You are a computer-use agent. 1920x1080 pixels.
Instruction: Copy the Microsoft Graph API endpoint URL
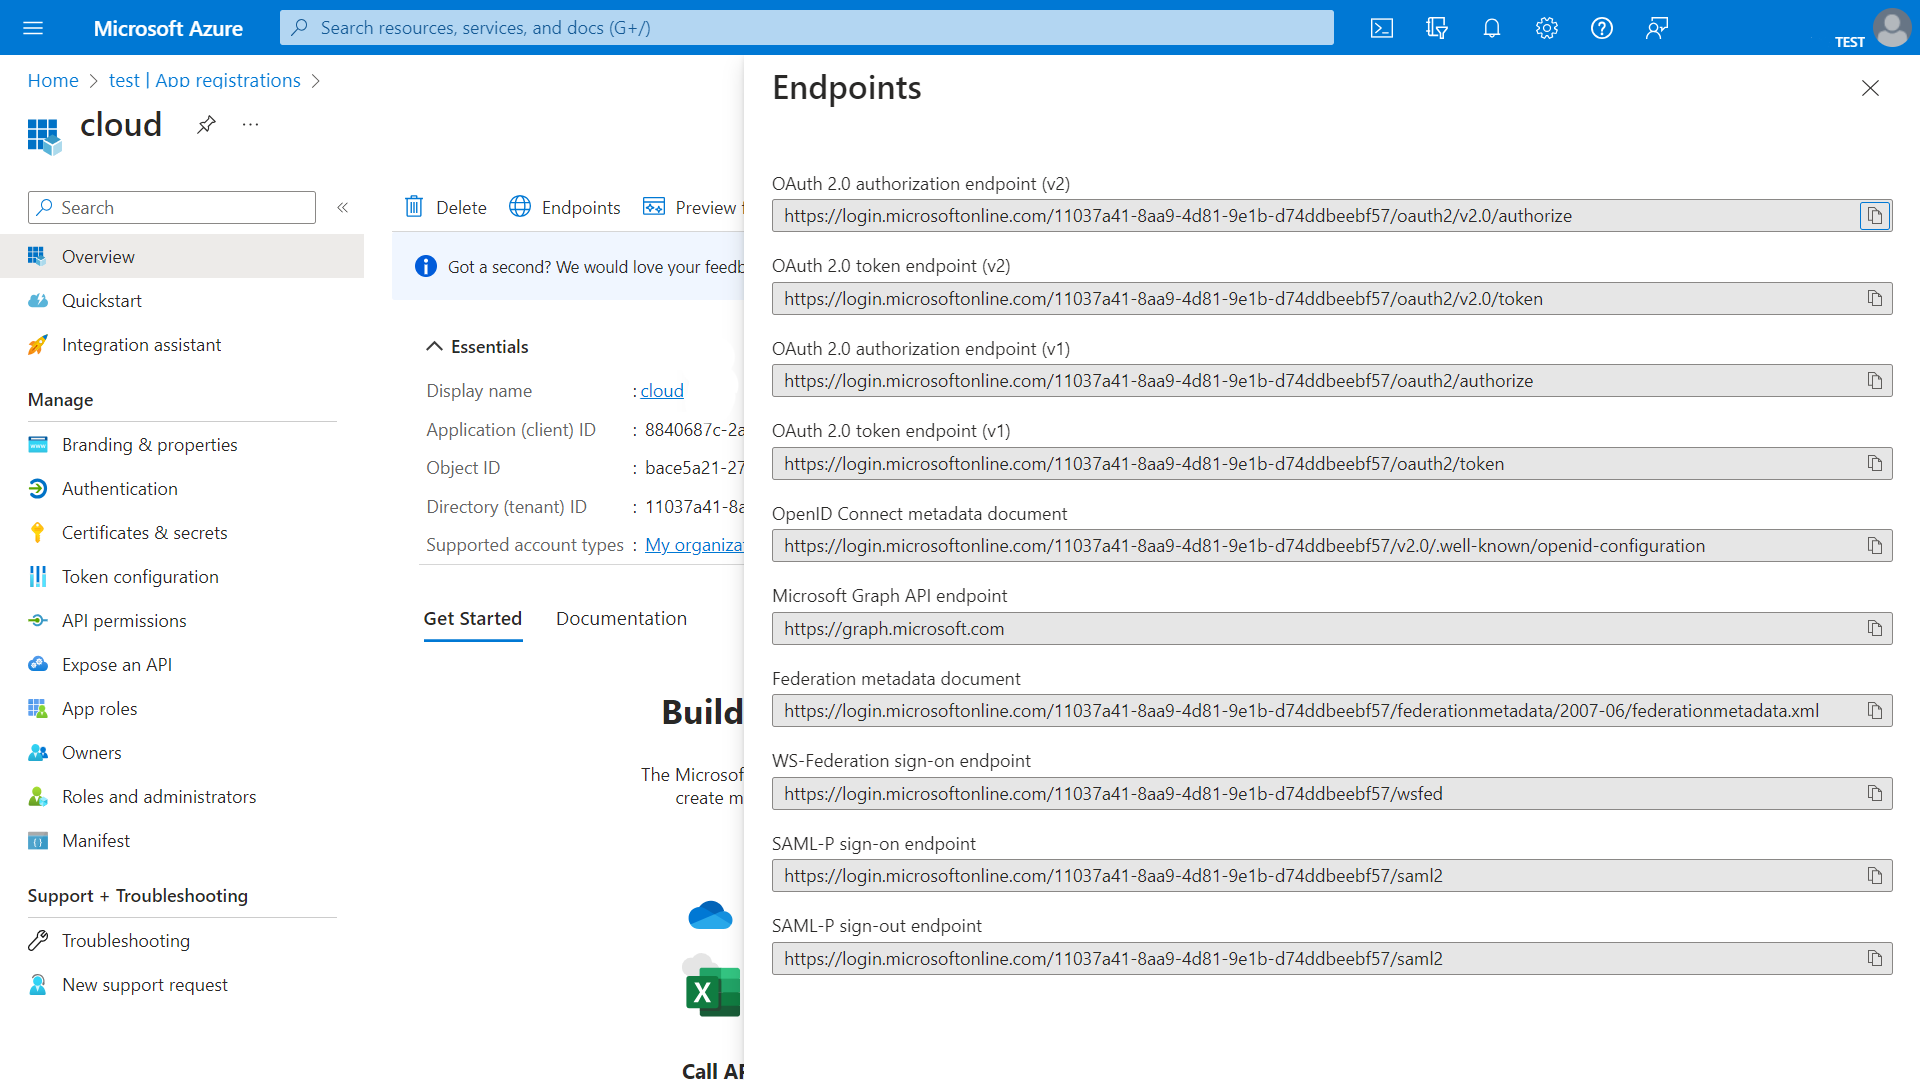click(x=1874, y=629)
